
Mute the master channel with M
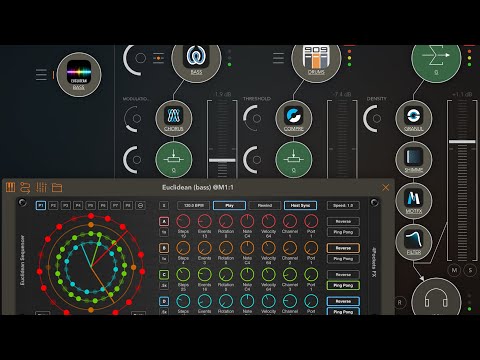click(454, 270)
